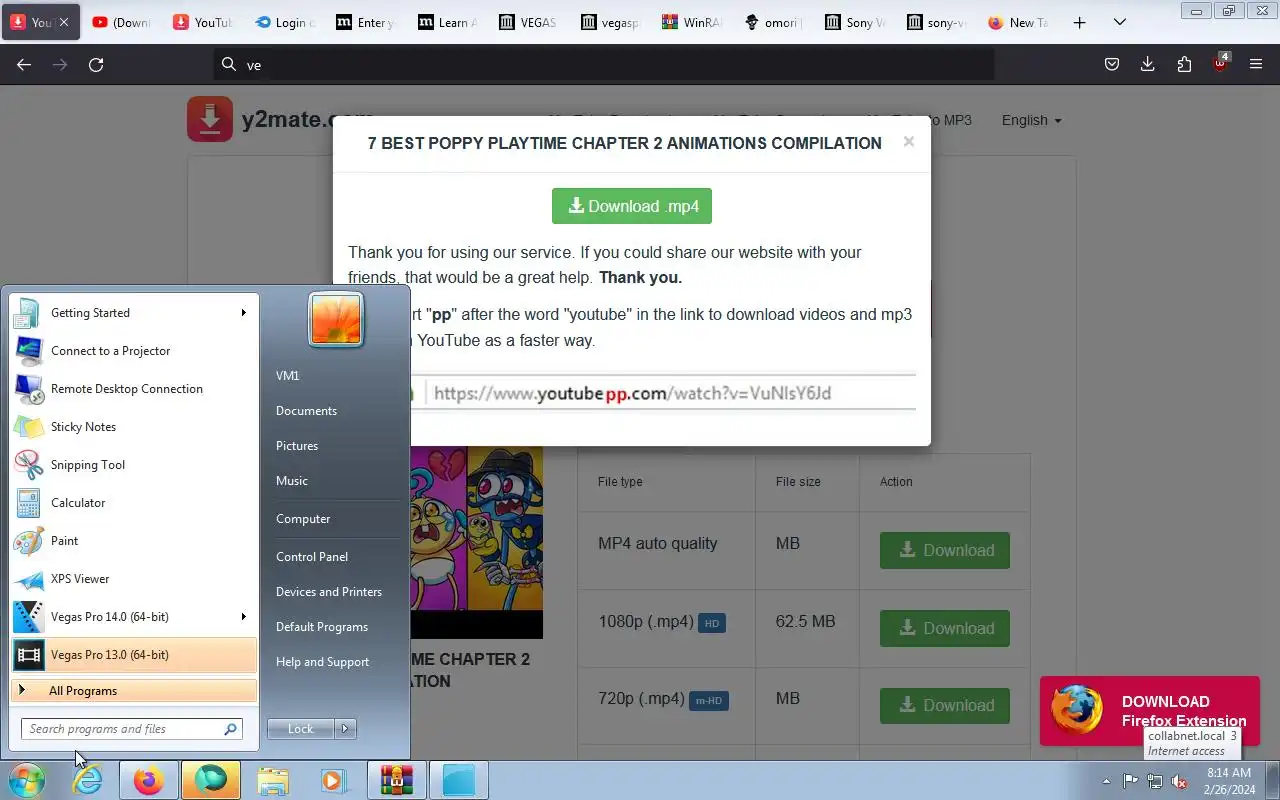This screenshot has height=800, width=1280.
Task: Start Remote Desktop Connection
Action: coord(134,389)
